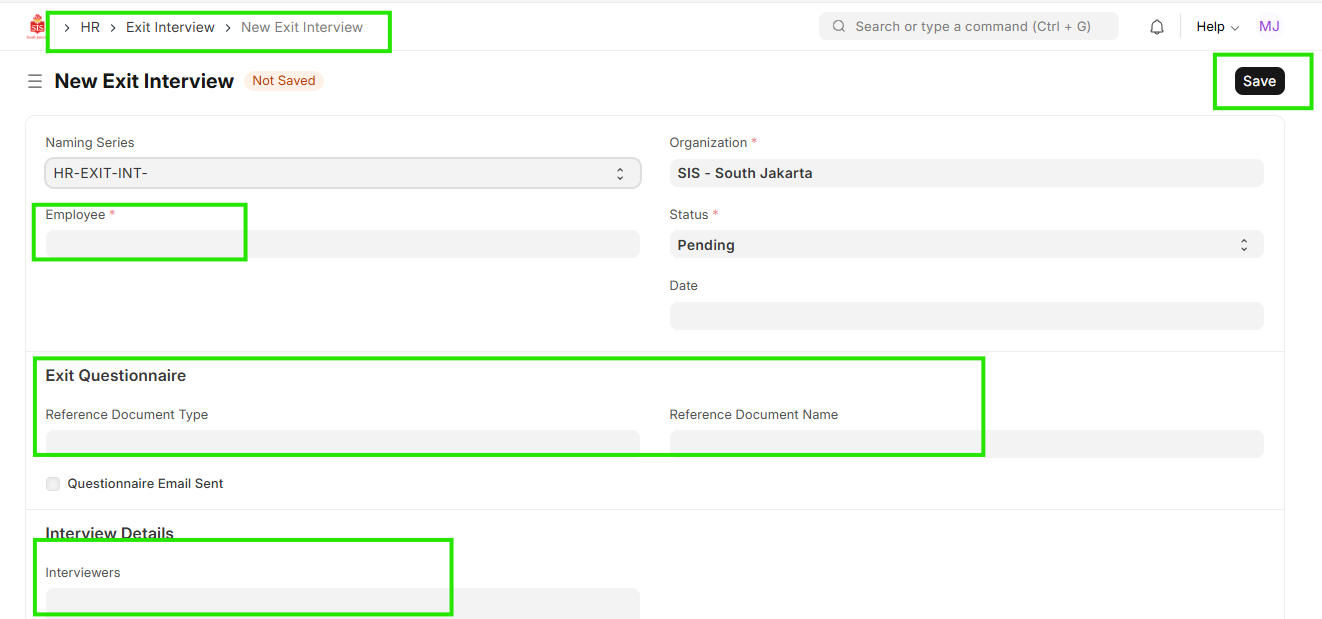Click the SIS logo home icon
1322x619 pixels.
(37, 27)
